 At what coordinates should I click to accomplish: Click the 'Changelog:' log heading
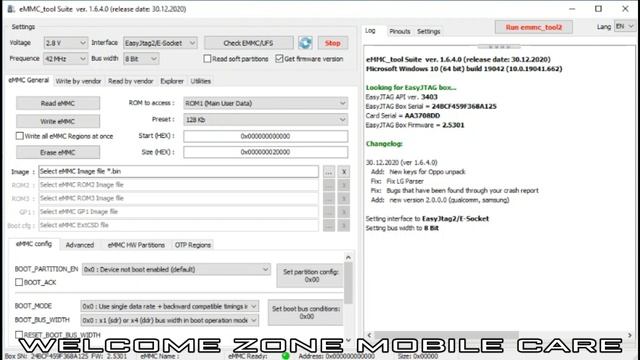point(384,144)
